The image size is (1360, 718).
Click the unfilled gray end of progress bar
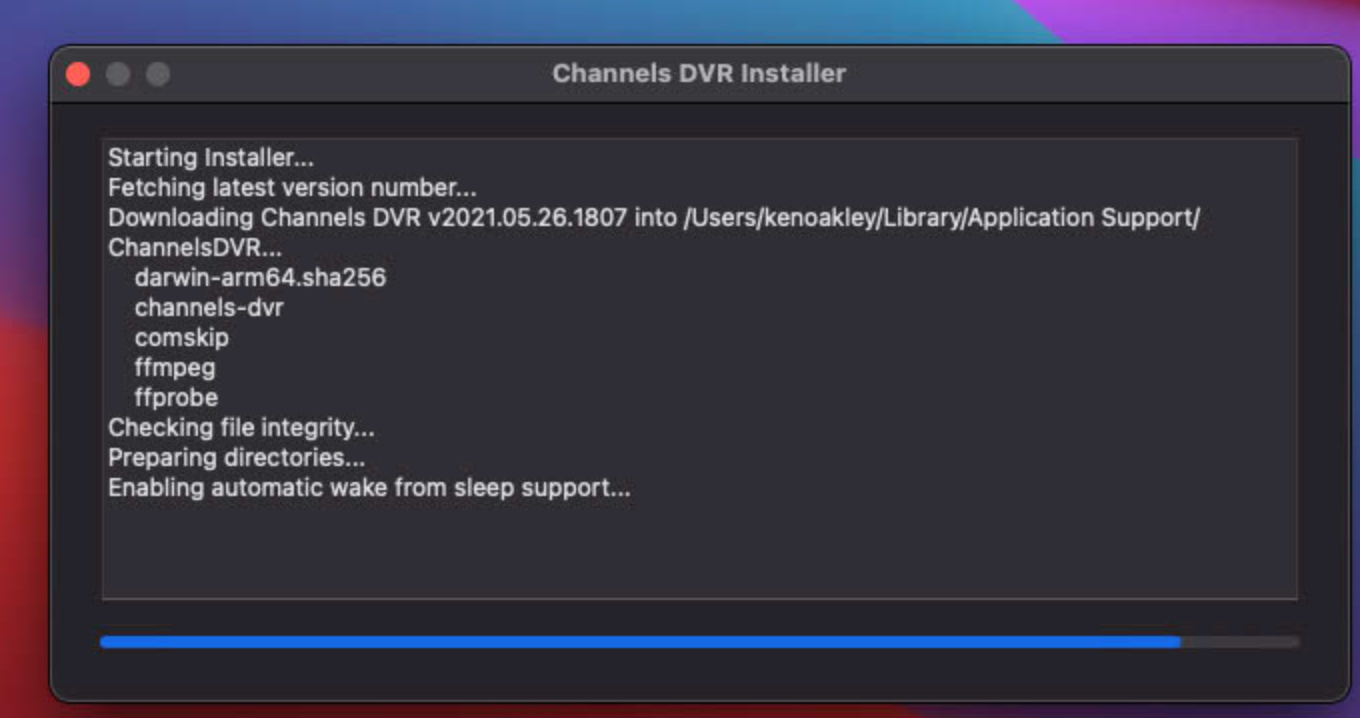coord(1240,642)
